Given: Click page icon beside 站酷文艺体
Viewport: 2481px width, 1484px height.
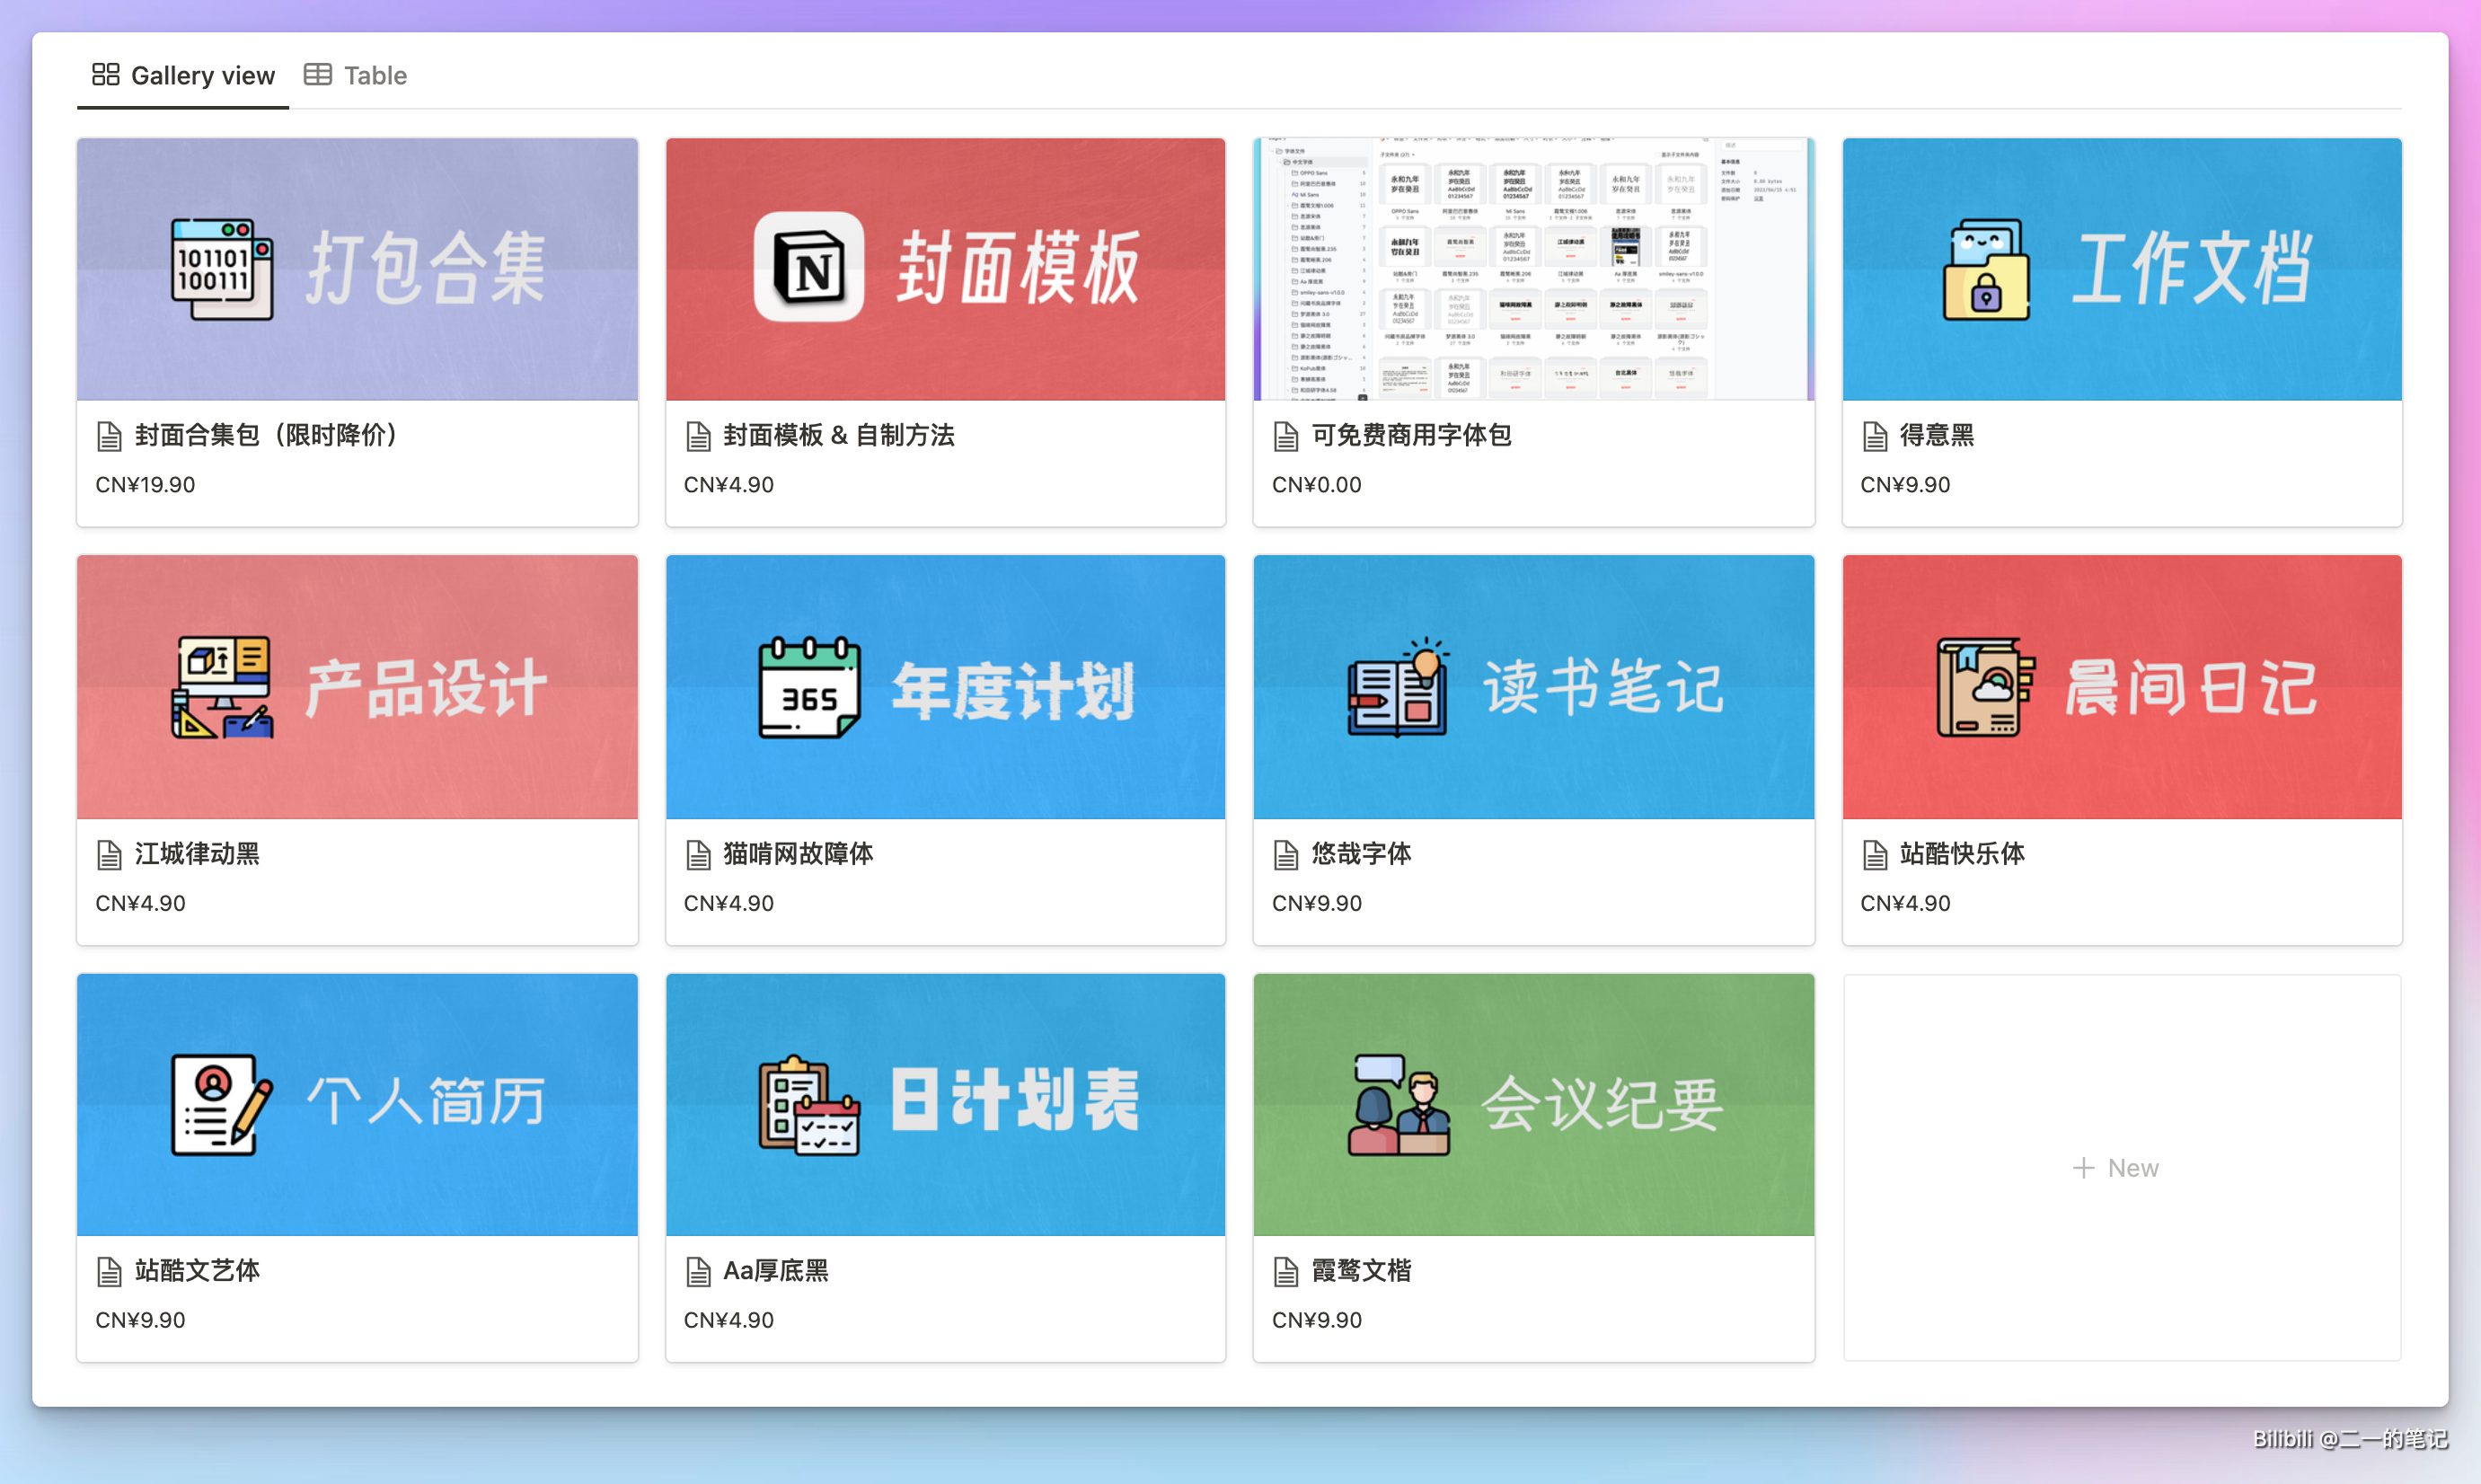Looking at the screenshot, I should 109,1271.
